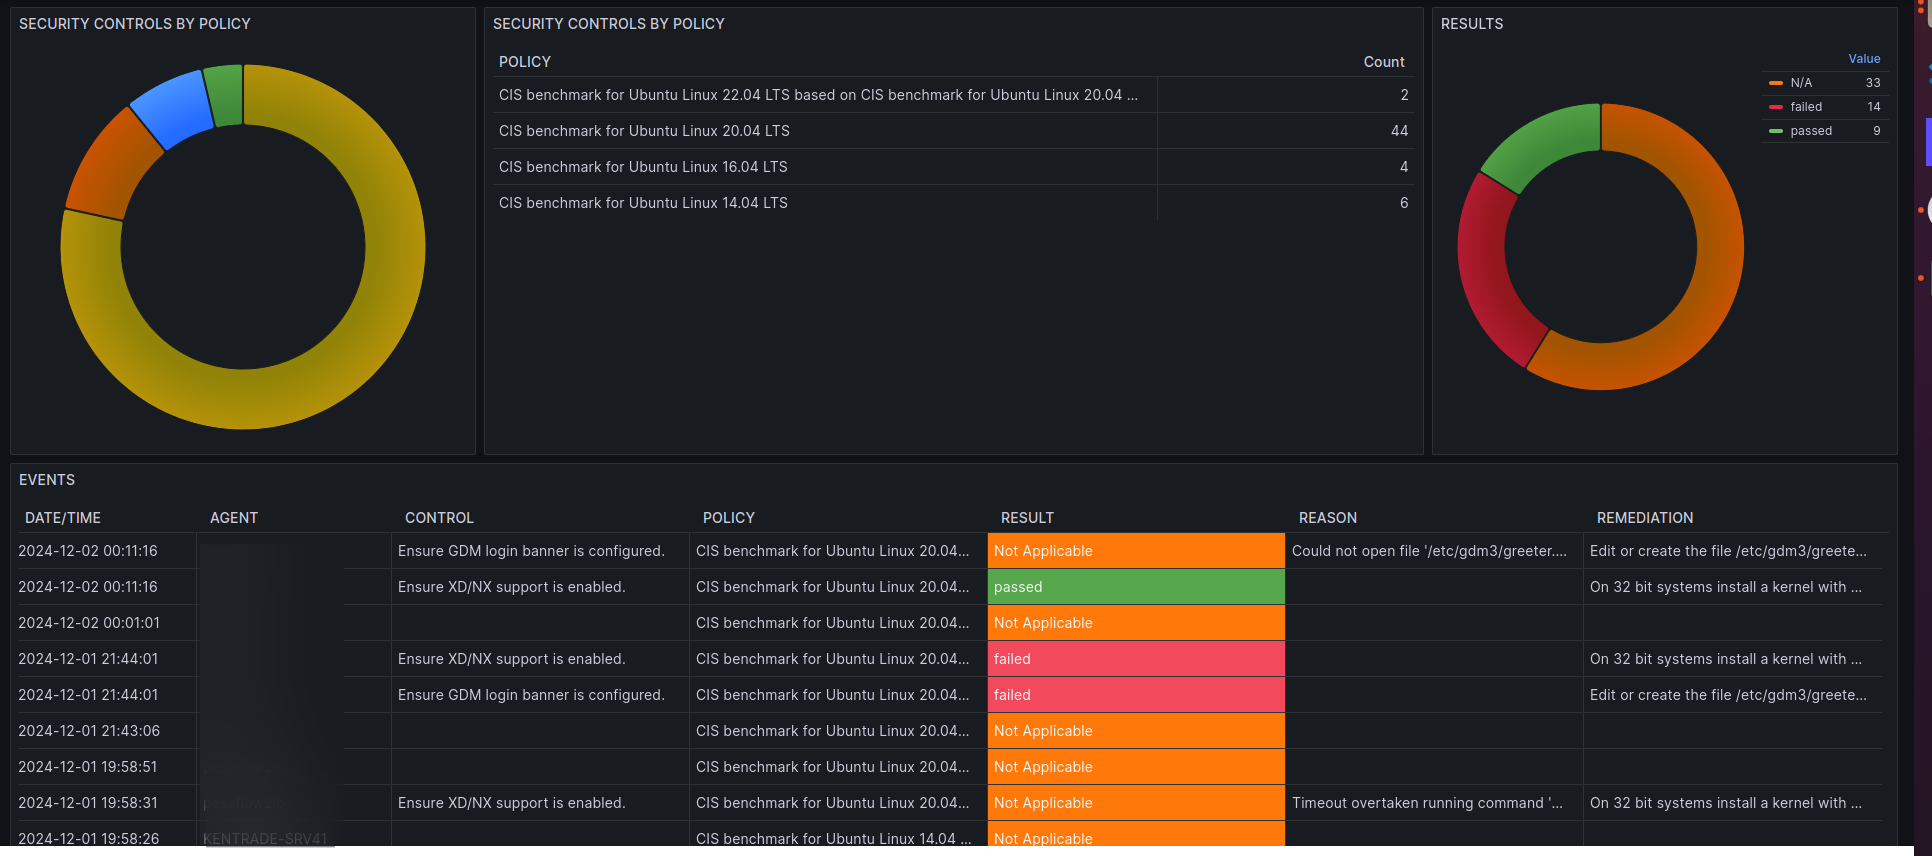Toggle the N/A series label in legend

click(1801, 83)
